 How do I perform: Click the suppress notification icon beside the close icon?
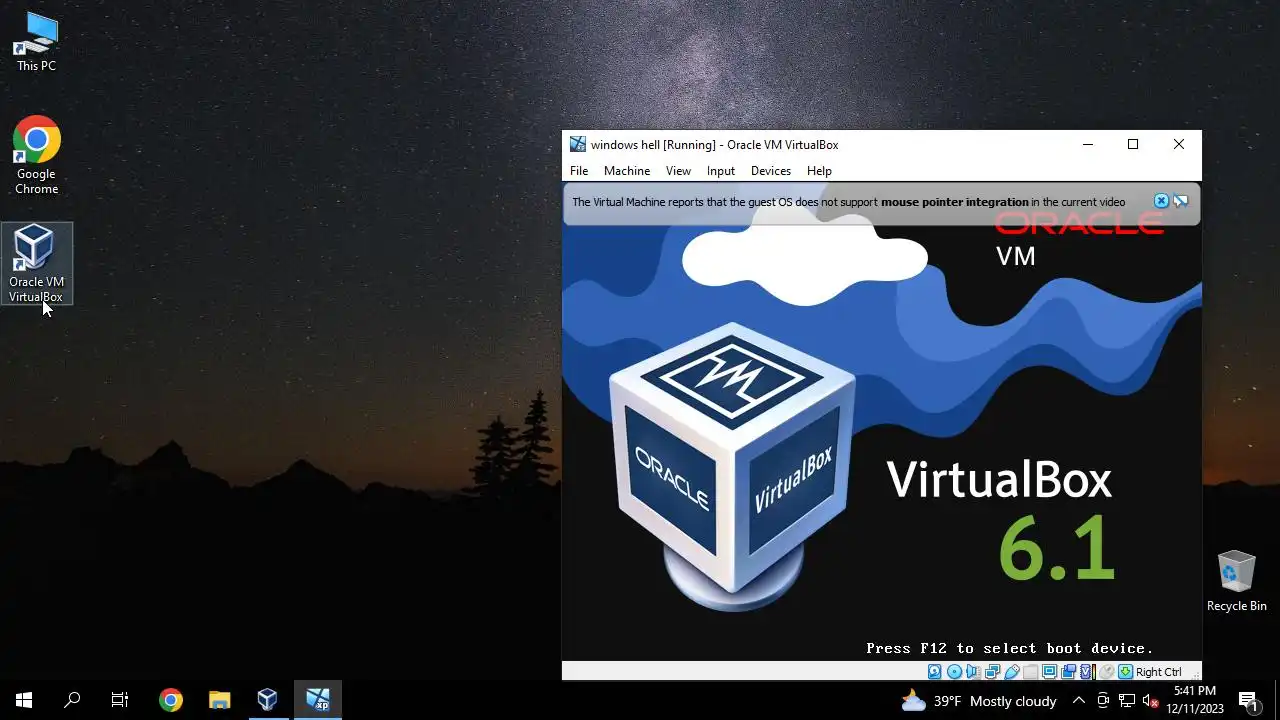(x=1180, y=201)
